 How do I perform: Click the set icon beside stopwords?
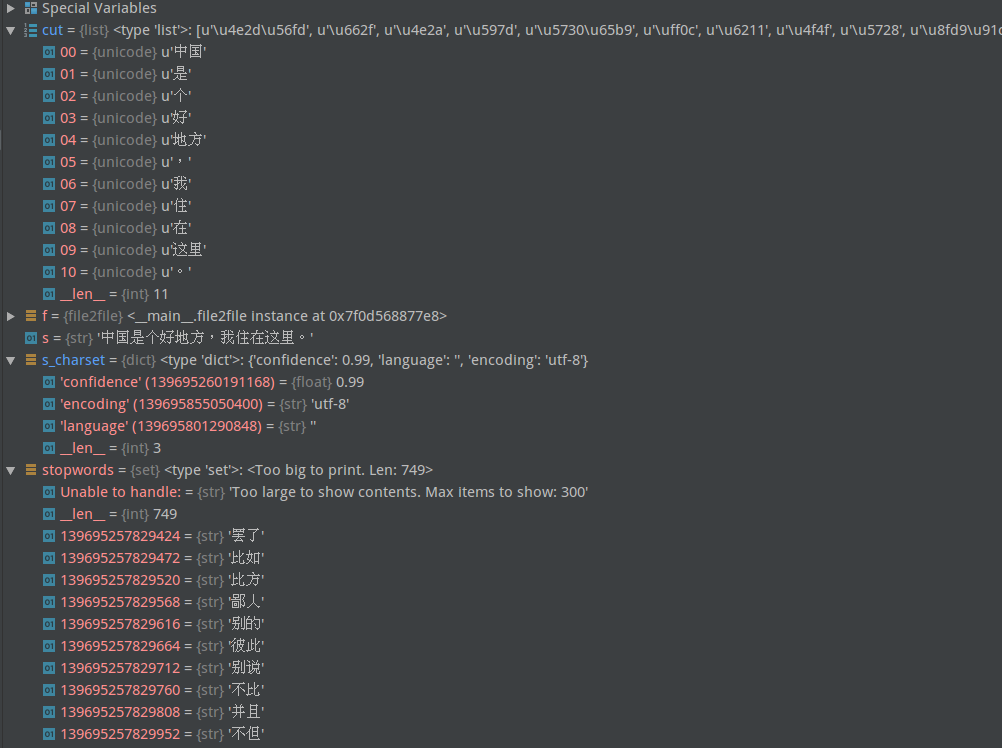(x=30, y=470)
